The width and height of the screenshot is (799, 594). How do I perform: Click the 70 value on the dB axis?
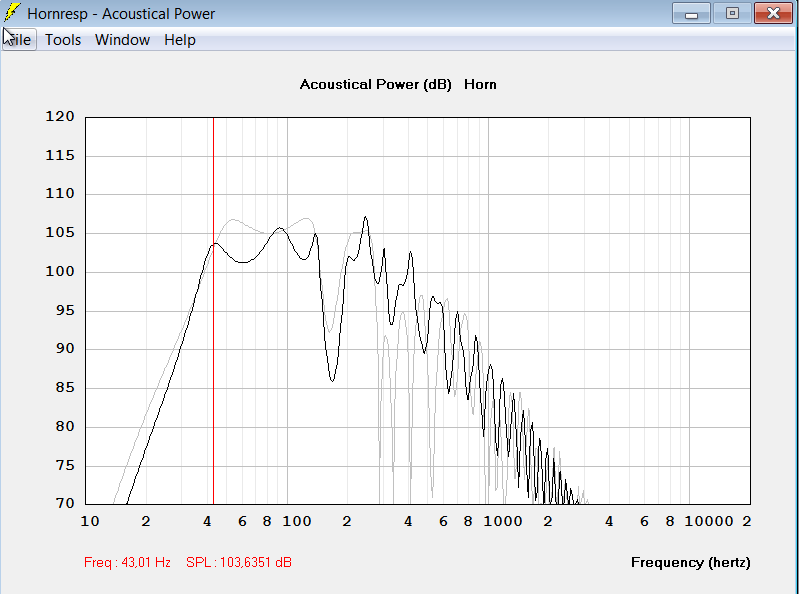65,504
